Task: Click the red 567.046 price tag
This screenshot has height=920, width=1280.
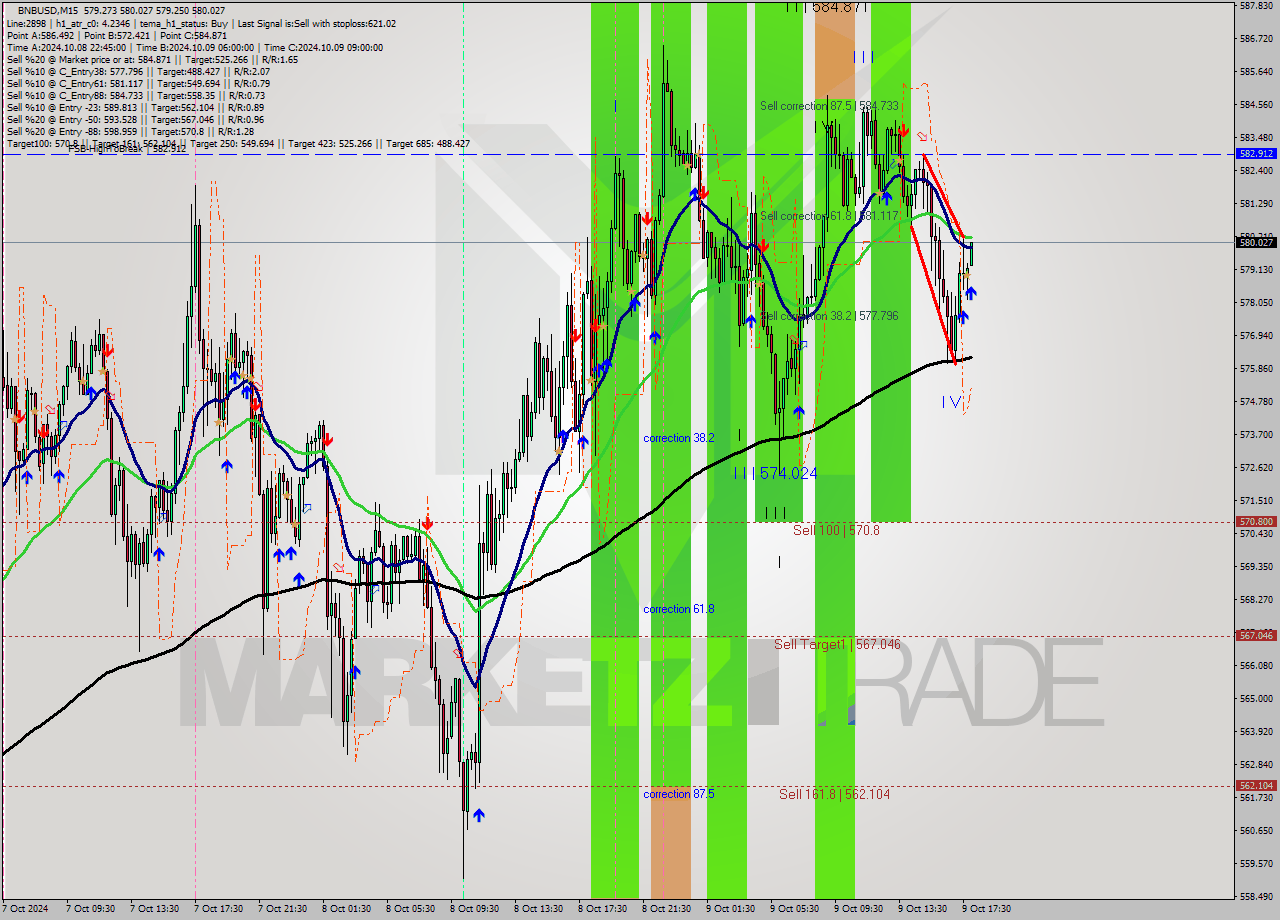Action: coord(1256,636)
